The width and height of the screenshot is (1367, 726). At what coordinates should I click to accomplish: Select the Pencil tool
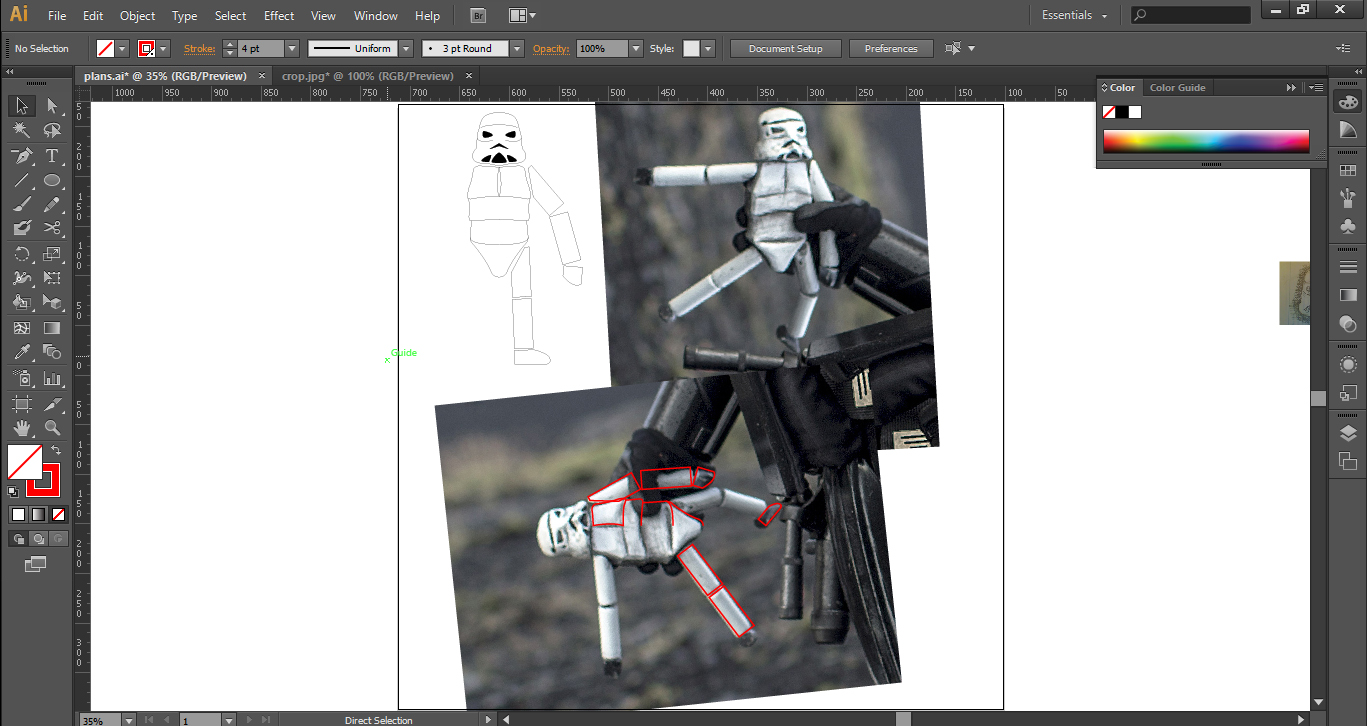(52, 205)
